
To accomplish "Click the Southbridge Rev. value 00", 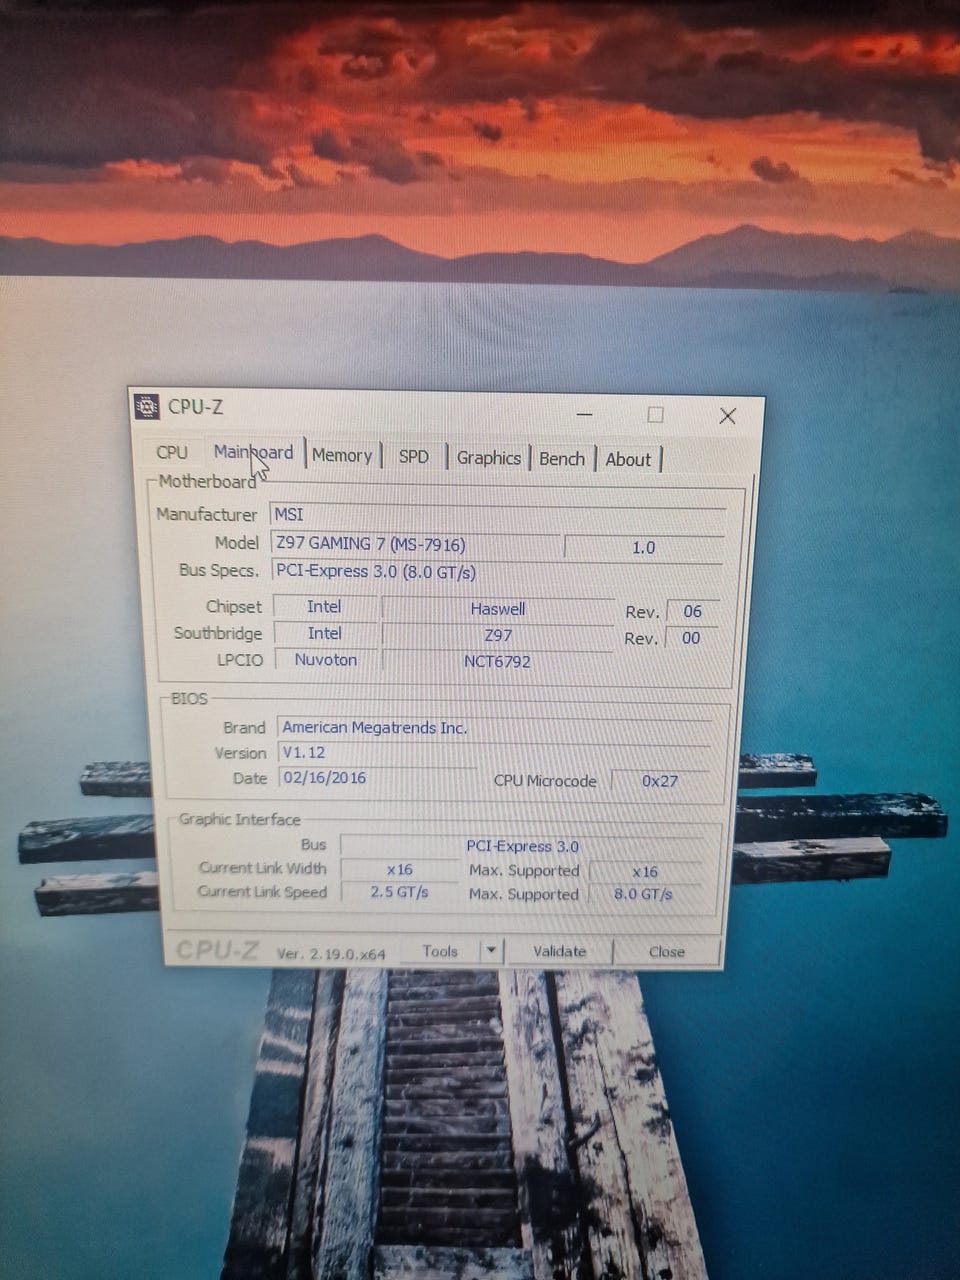I will click(691, 638).
